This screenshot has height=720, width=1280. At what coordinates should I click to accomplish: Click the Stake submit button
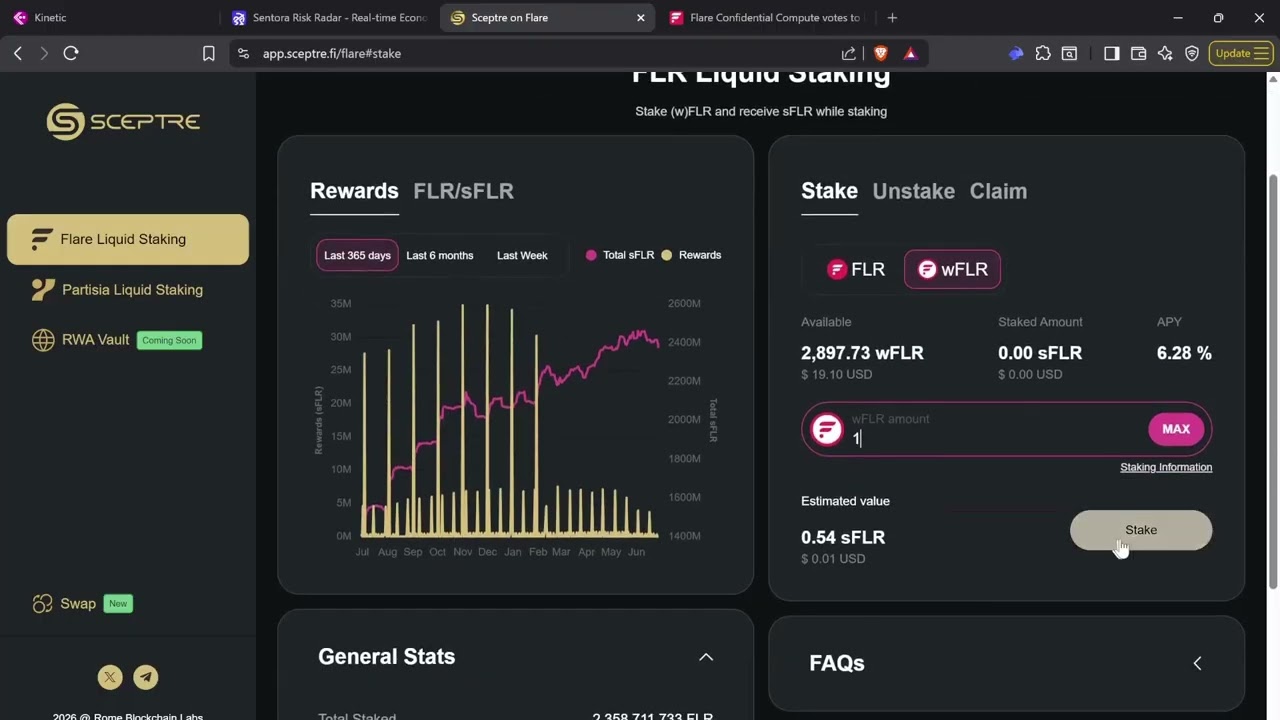[1141, 530]
